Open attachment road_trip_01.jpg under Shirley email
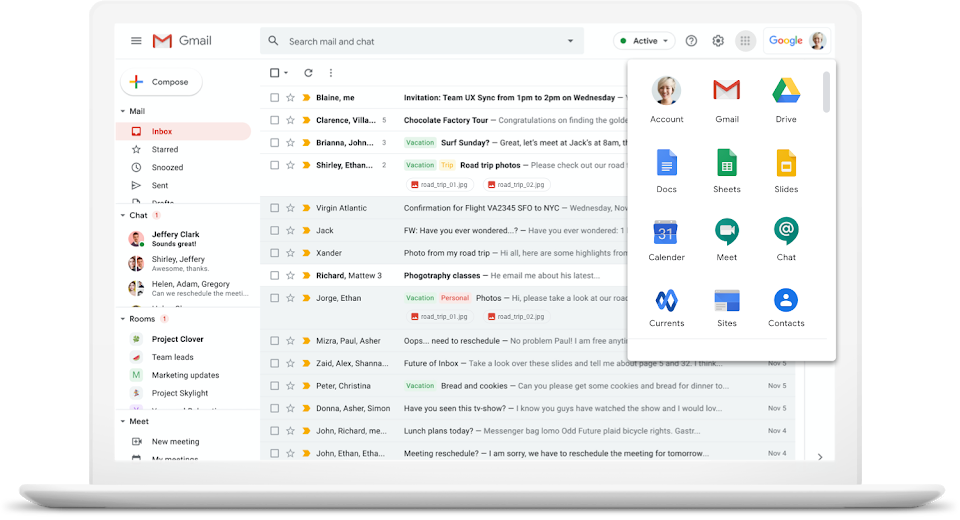Image resolution: width=960 pixels, height=520 pixels. [440, 184]
